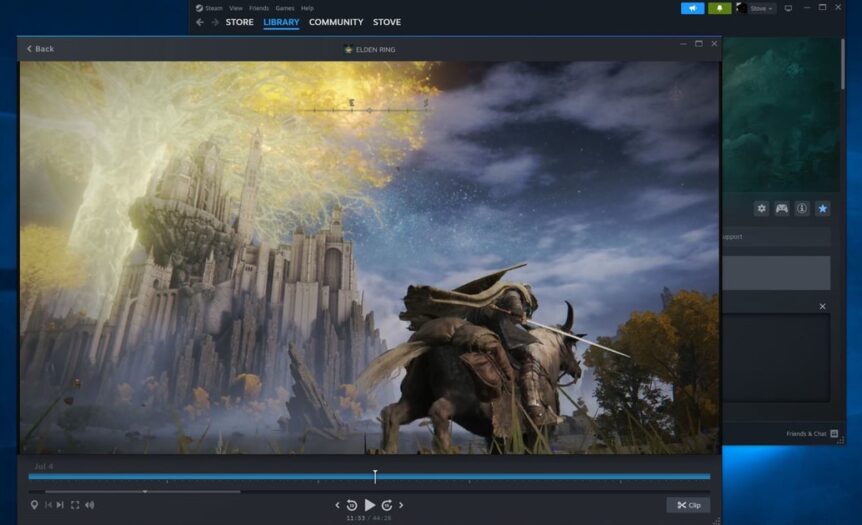Screen dimensions: 862x525
Task: Click the Elden Ring game icon in title
Action: 348,49
